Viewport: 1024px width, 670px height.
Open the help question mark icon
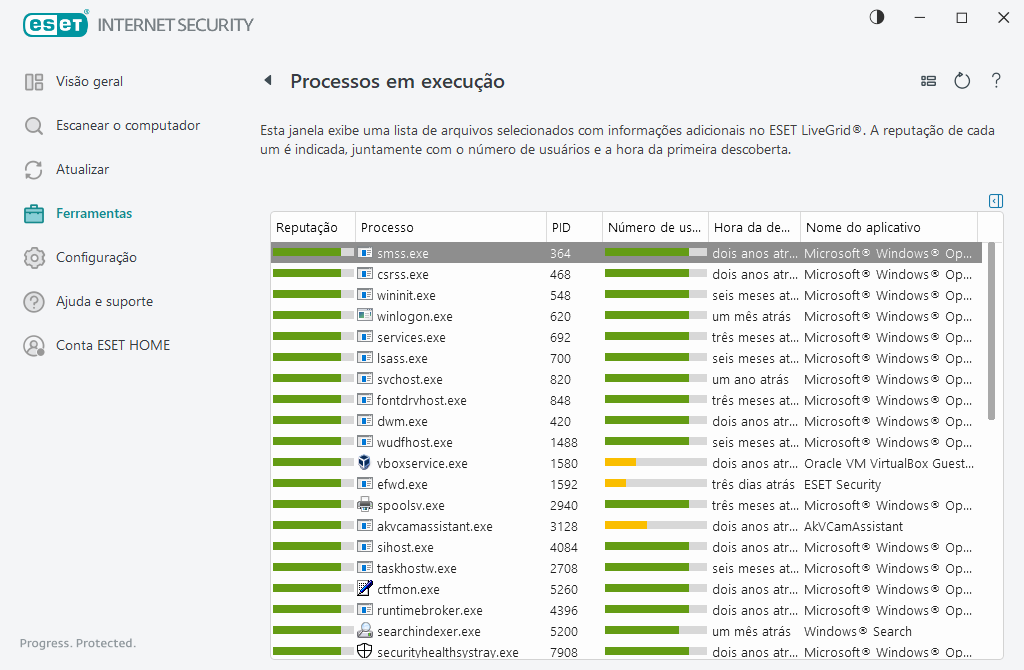coord(996,81)
